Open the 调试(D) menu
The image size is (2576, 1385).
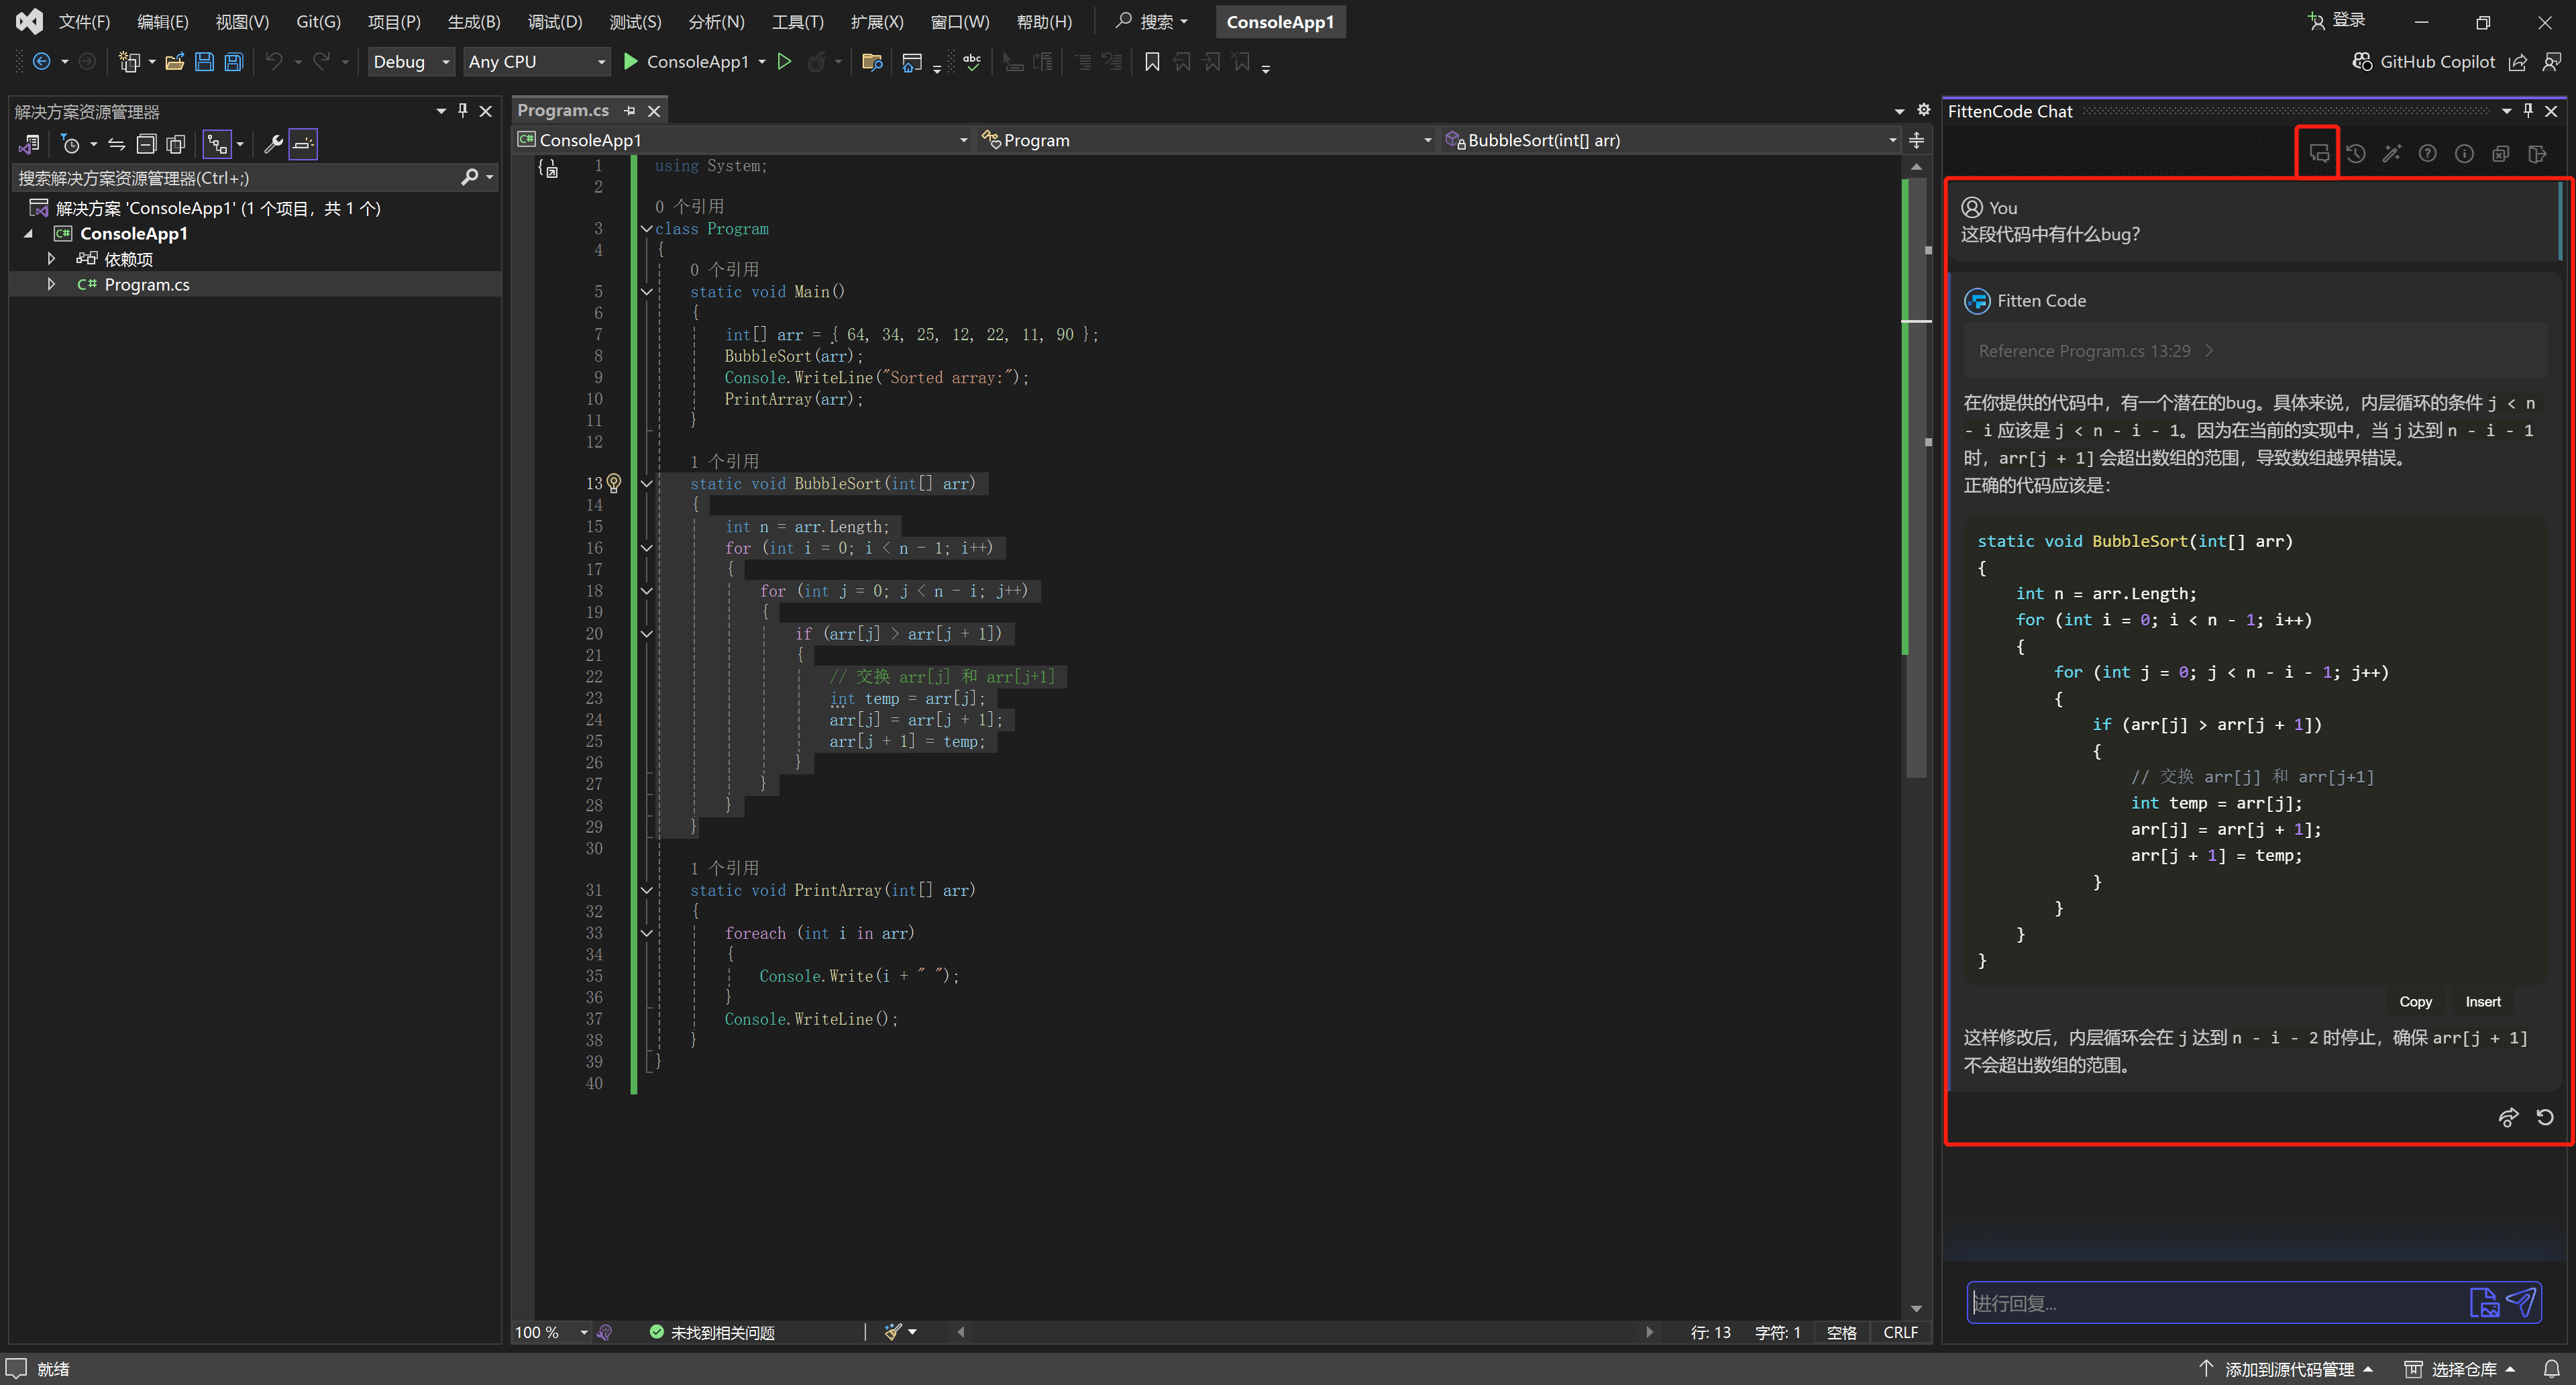(x=554, y=22)
